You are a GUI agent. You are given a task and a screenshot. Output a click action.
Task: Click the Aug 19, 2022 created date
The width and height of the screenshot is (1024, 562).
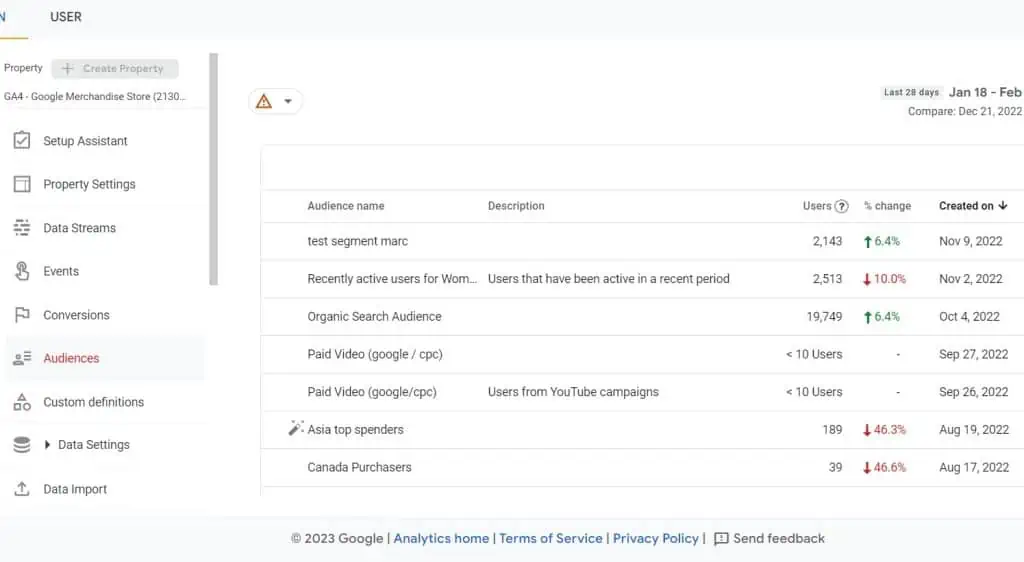974,429
